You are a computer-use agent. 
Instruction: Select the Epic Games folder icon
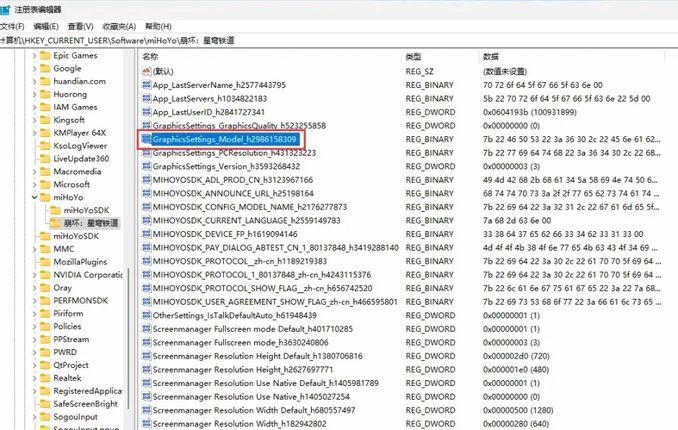point(44,56)
